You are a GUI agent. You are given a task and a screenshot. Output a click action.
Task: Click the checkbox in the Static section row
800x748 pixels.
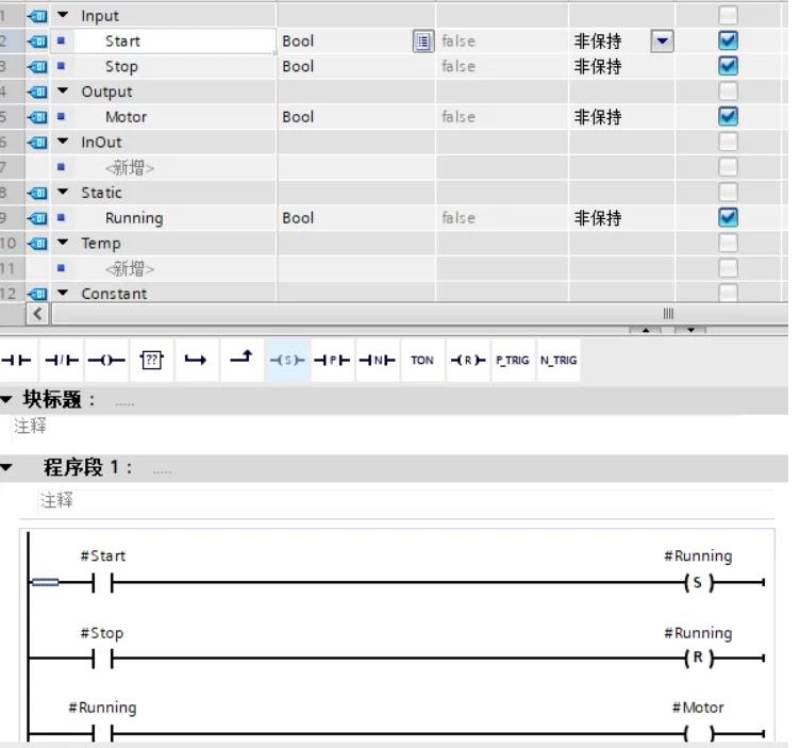728,192
